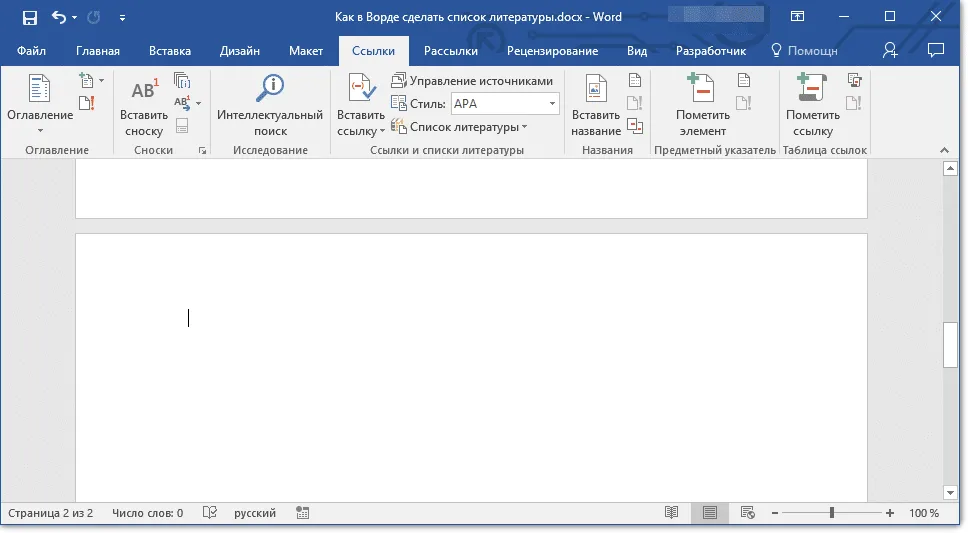Viewport: 968px width, 533px height.
Task: Switch to Web Layout view
Action: point(748,513)
